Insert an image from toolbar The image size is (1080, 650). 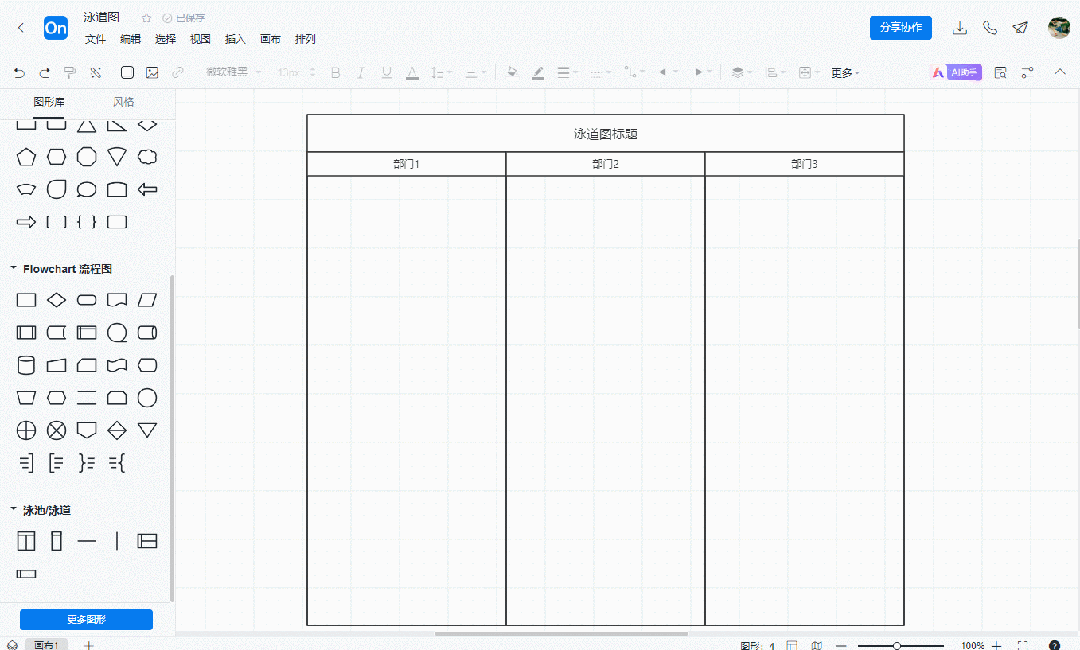pos(152,72)
